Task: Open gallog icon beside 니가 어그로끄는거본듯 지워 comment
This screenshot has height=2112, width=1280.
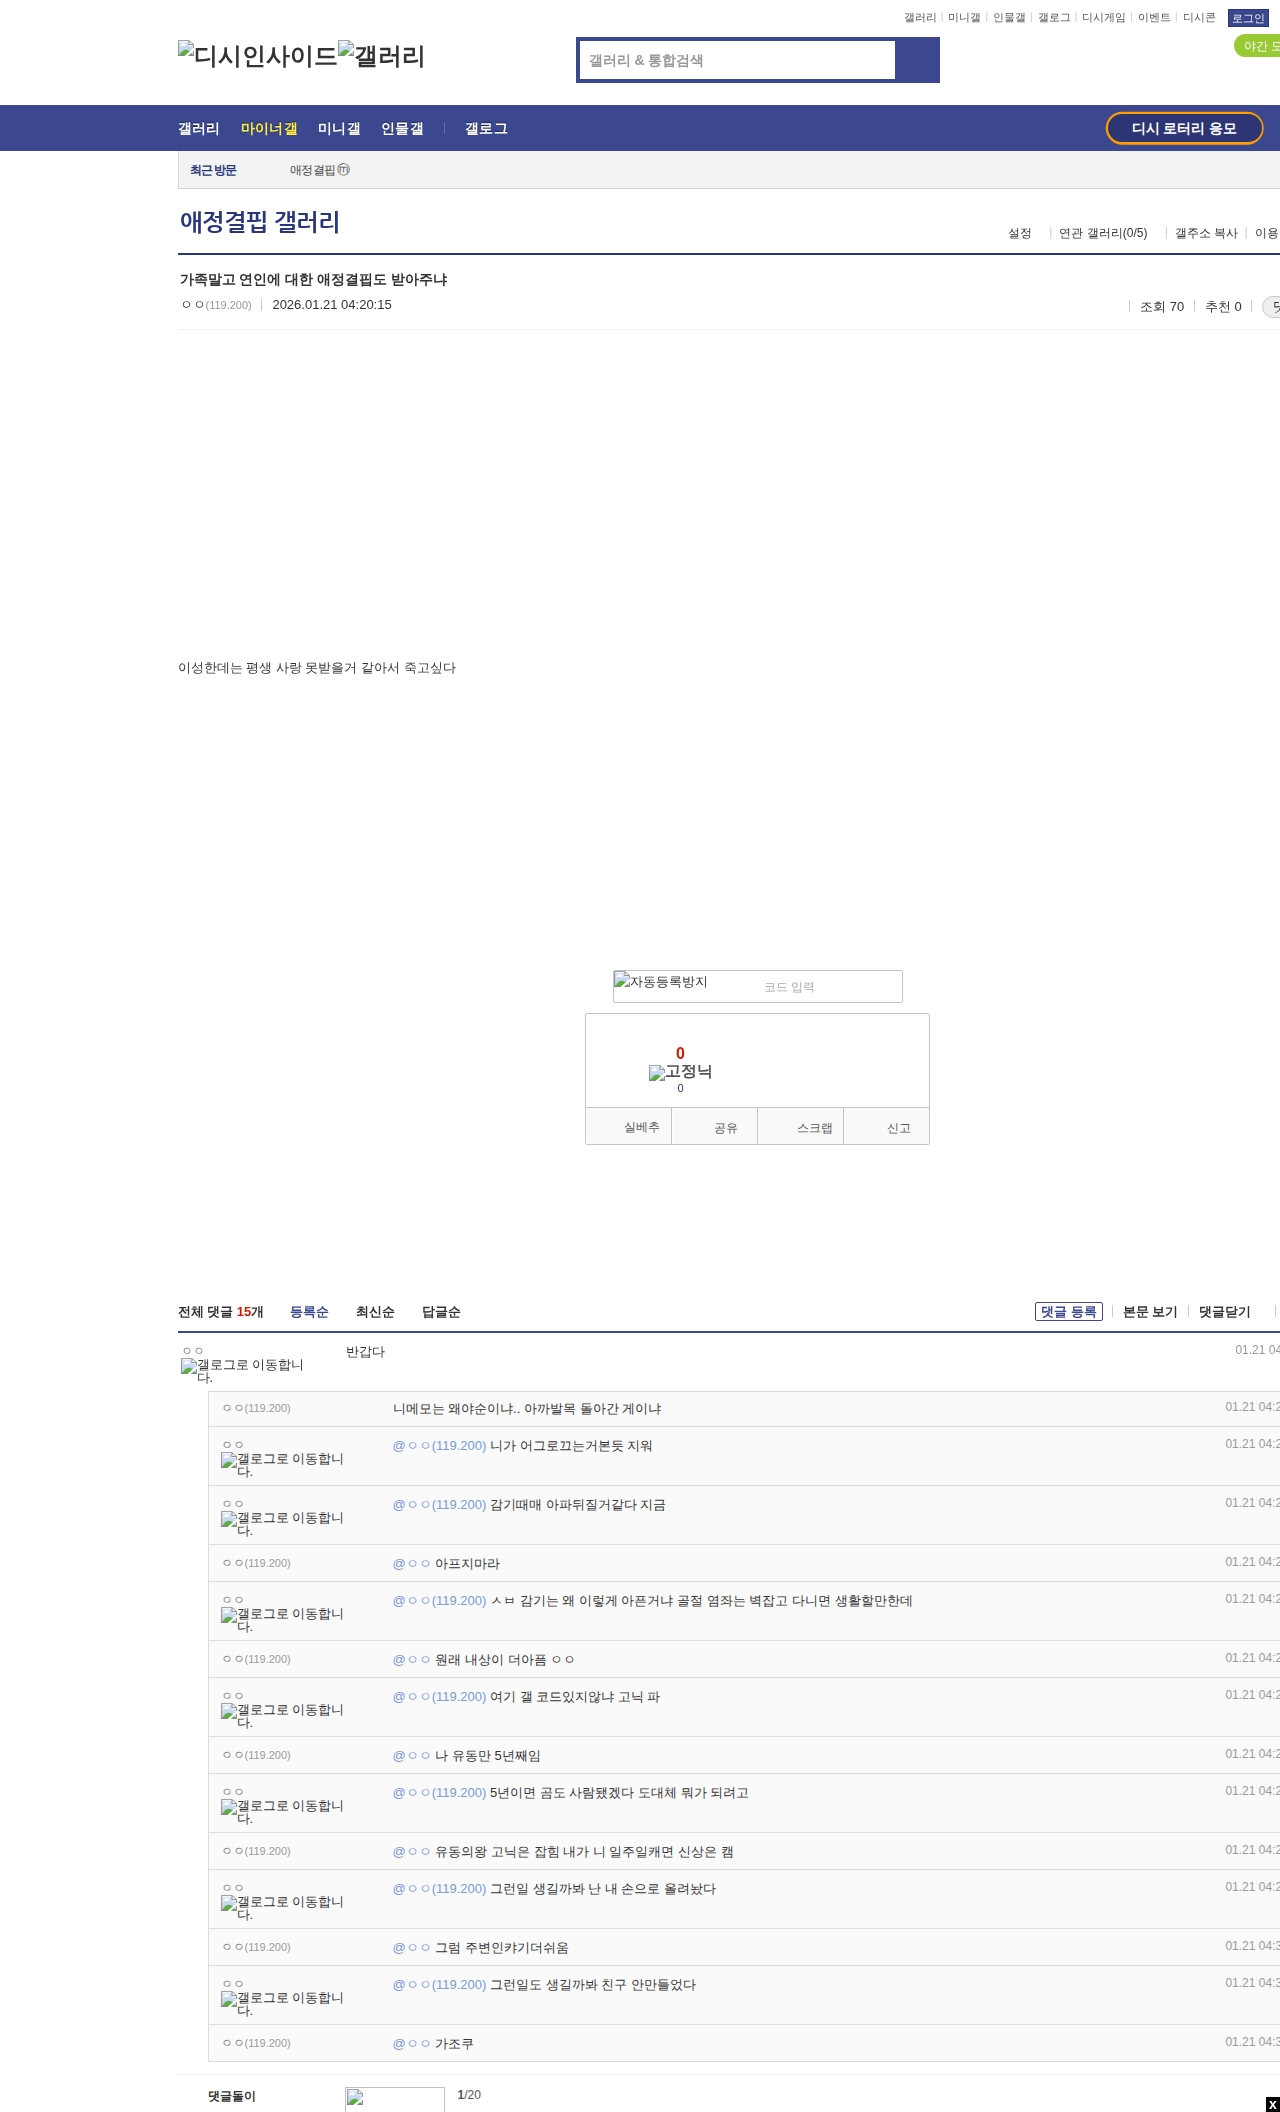Action: (282, 1464)
